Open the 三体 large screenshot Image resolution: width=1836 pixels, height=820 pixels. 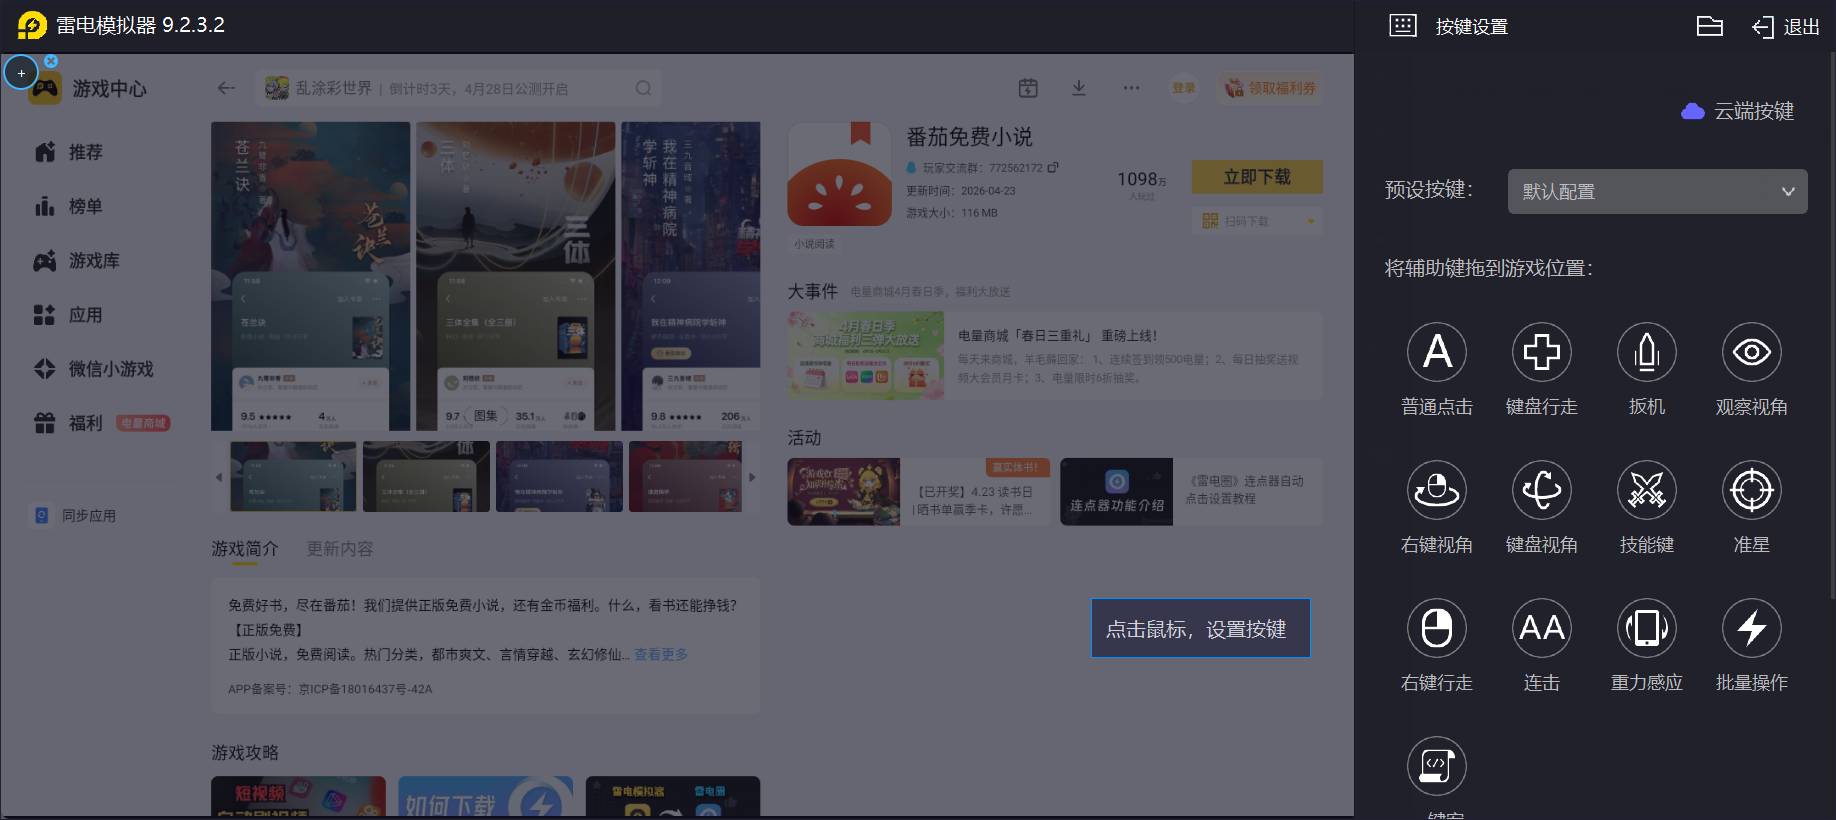(x=516, y=276)
